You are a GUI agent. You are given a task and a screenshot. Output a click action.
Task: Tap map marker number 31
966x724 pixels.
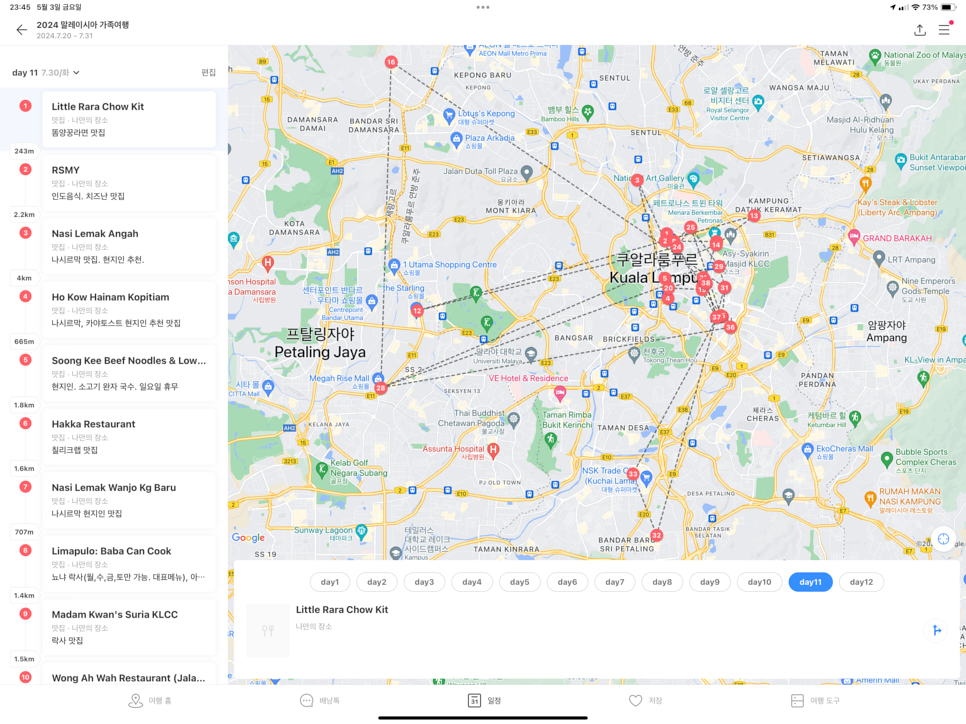pos(724,287)
